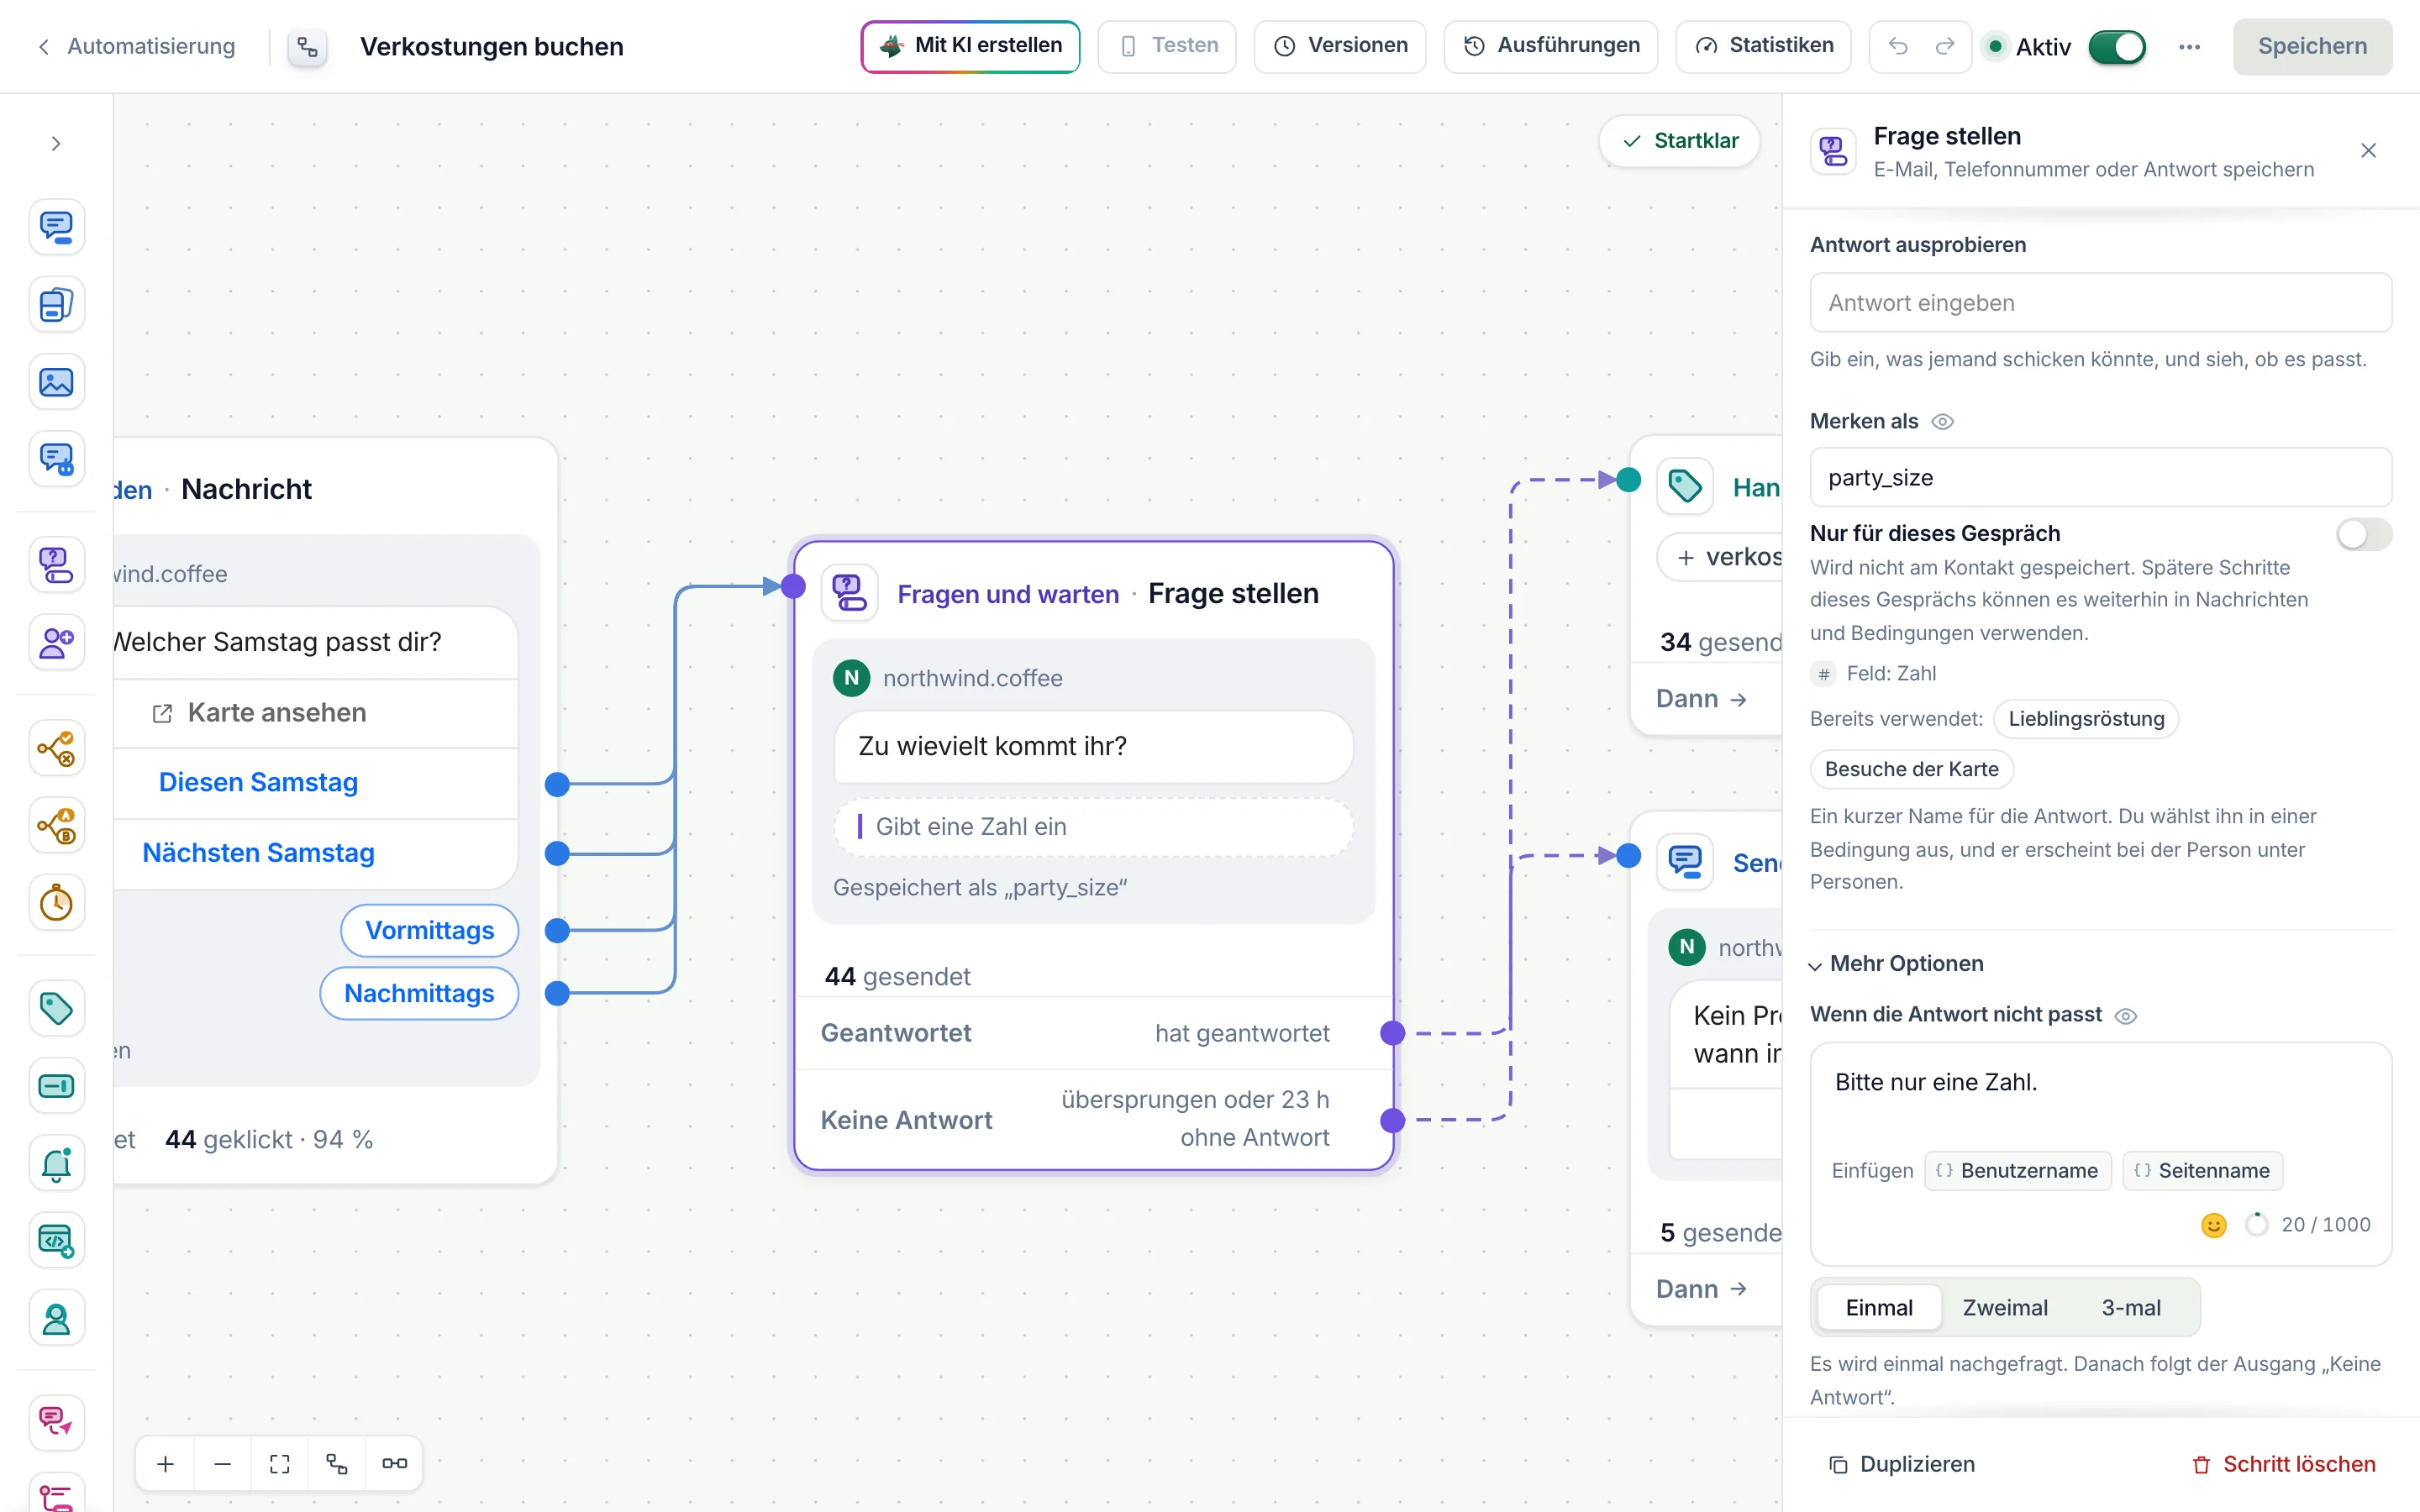The width and height of the screenshot is (2420, 1512).
Task: Insert emoji in the retry message
Action: click(2214, 1225)
